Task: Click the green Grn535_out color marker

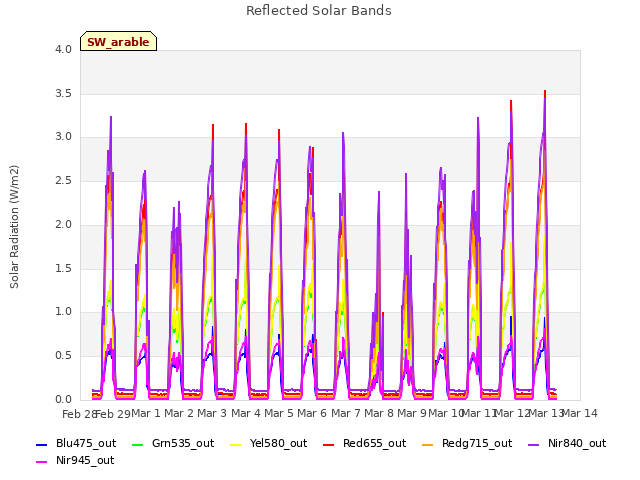Action: [x=138, y=444]
